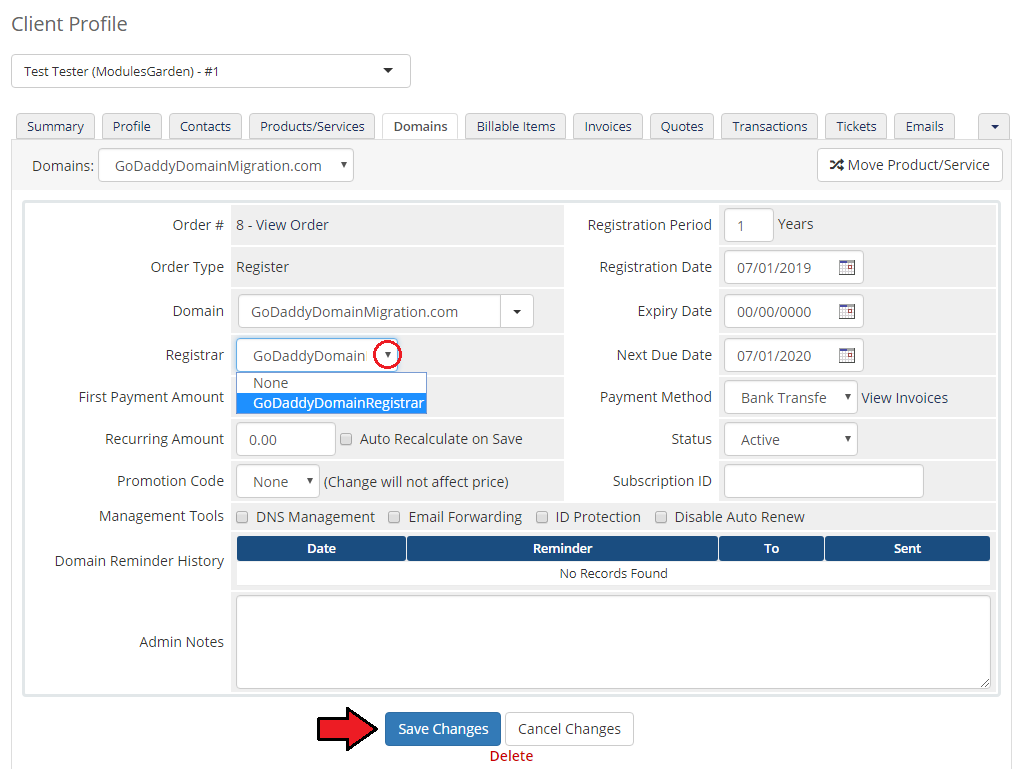1024x769 pixels.
Task: Click the Date column header
Action: pos(321,548)
